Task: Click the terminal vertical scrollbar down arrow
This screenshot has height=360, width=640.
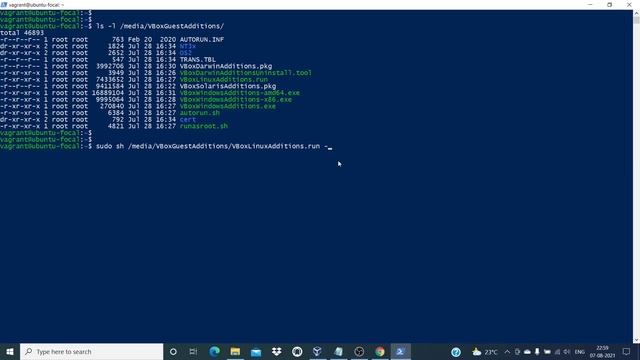Action: [636, 340]
